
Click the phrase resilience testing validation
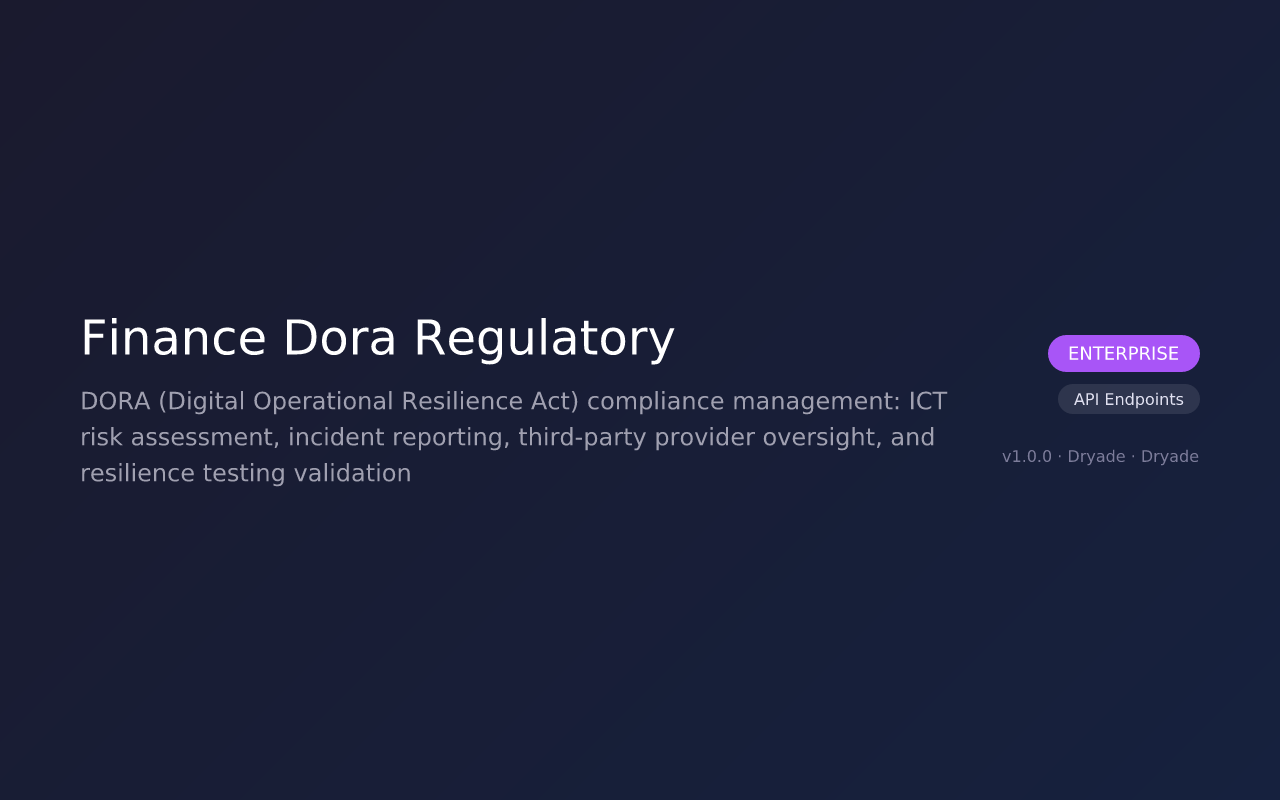[x=246, y=472]
